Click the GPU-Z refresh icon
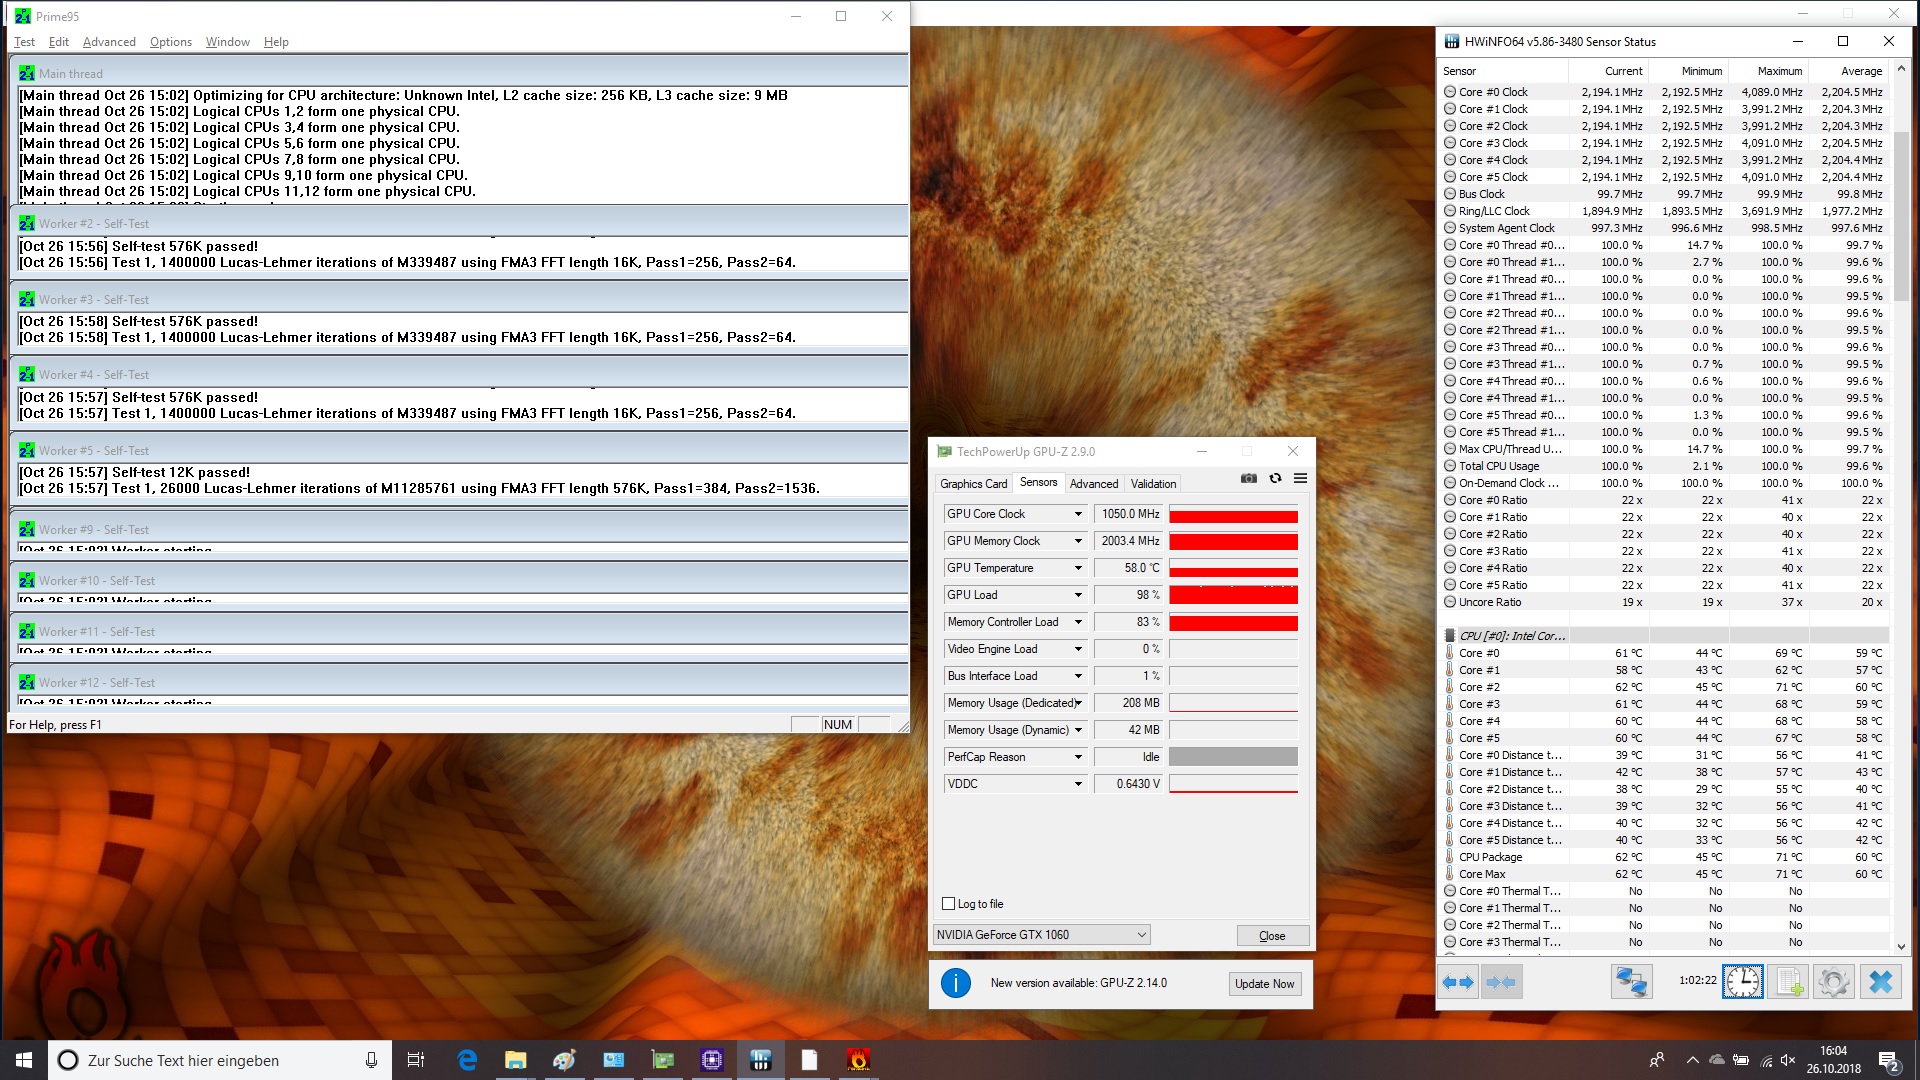The height and width of the screenshot is (1080, 1920). tap(1275, 479)
